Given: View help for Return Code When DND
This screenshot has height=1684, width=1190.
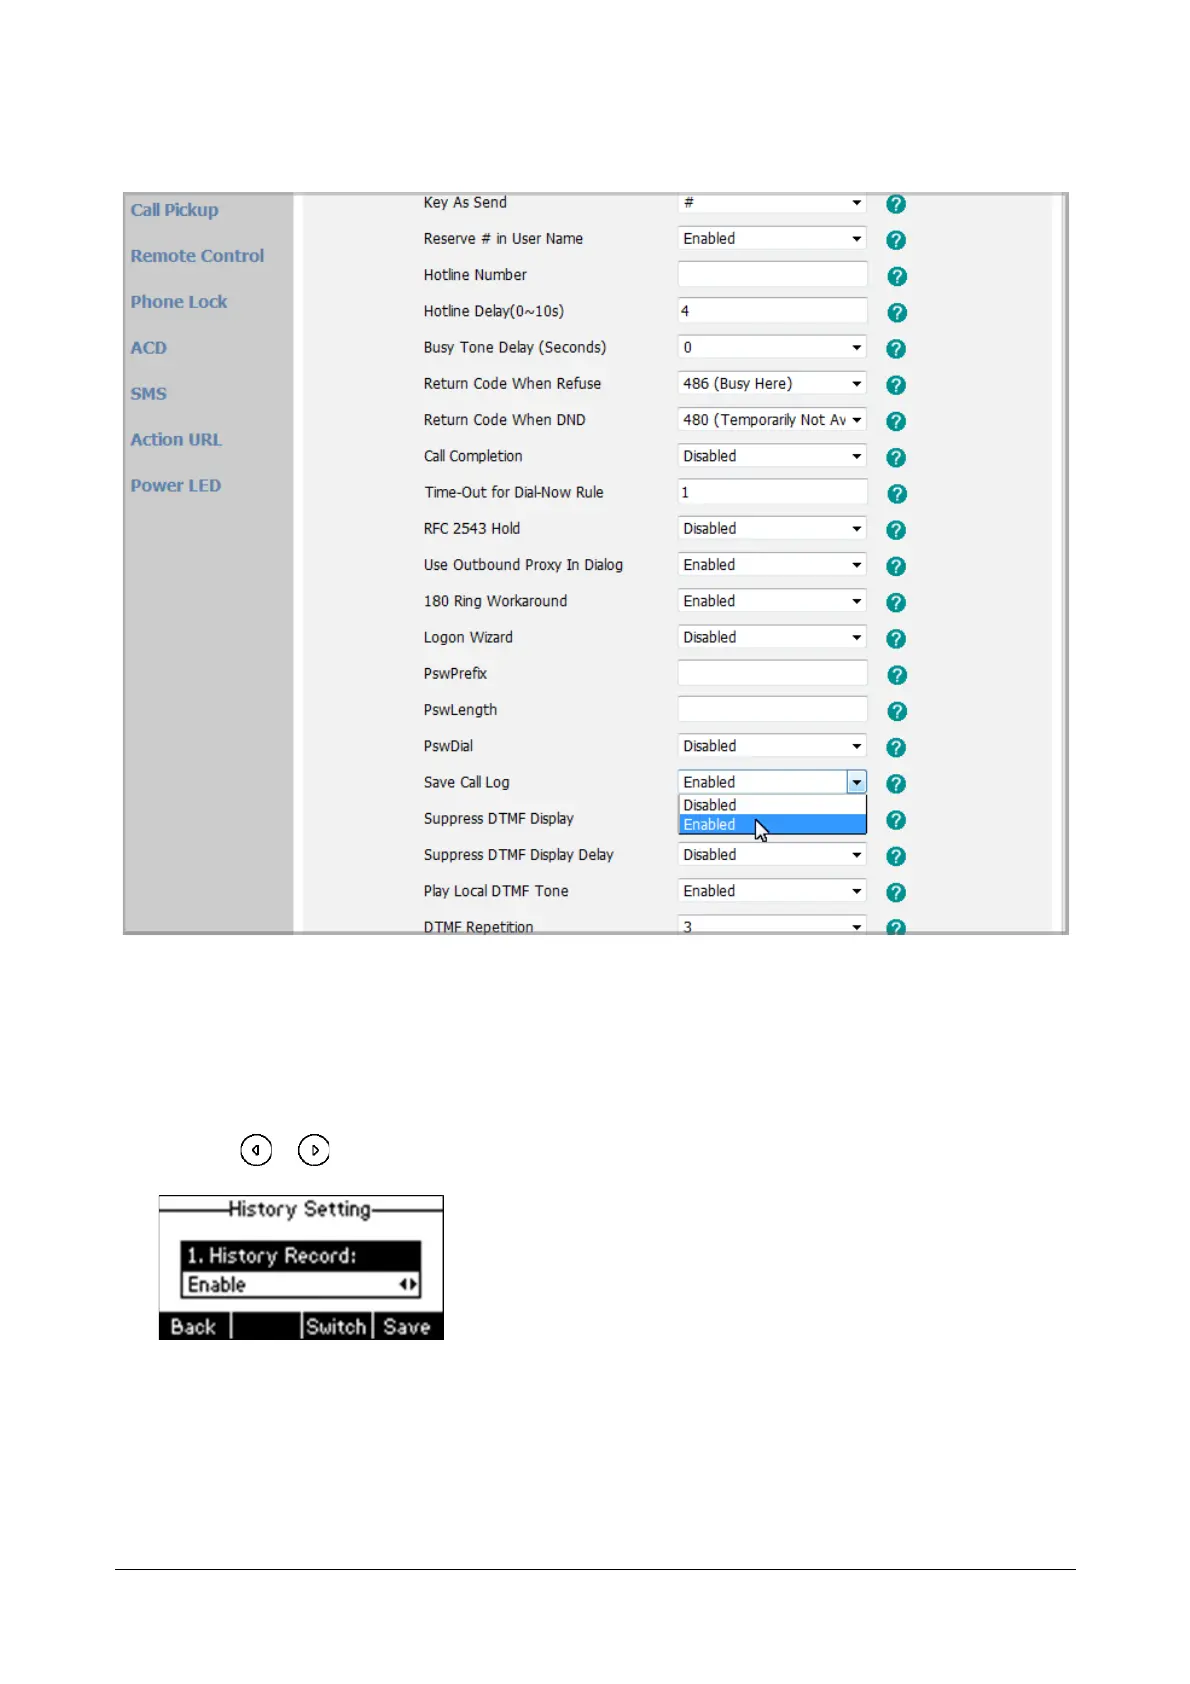Looking at the screenshot, I should tap(896, 421).
